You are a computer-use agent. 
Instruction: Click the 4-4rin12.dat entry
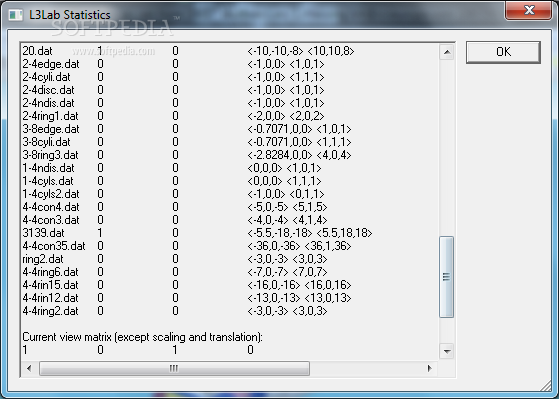pos(51,298)
